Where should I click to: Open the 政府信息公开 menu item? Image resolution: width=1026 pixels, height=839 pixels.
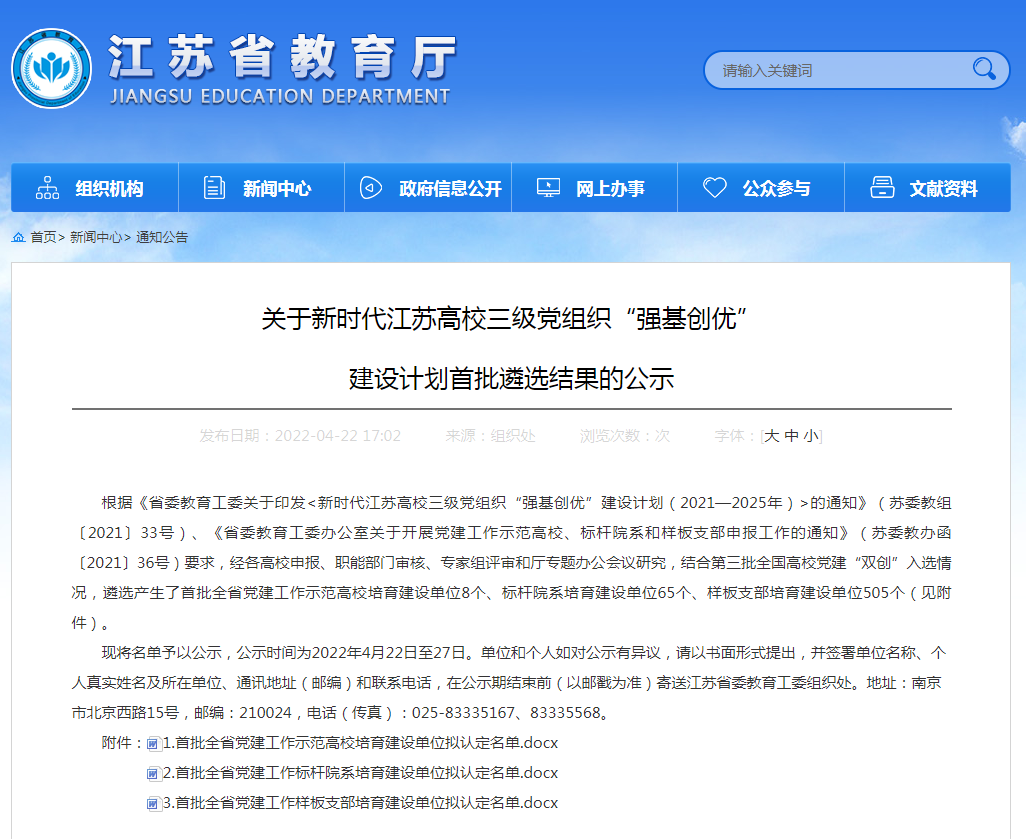[x=450, y=189]
